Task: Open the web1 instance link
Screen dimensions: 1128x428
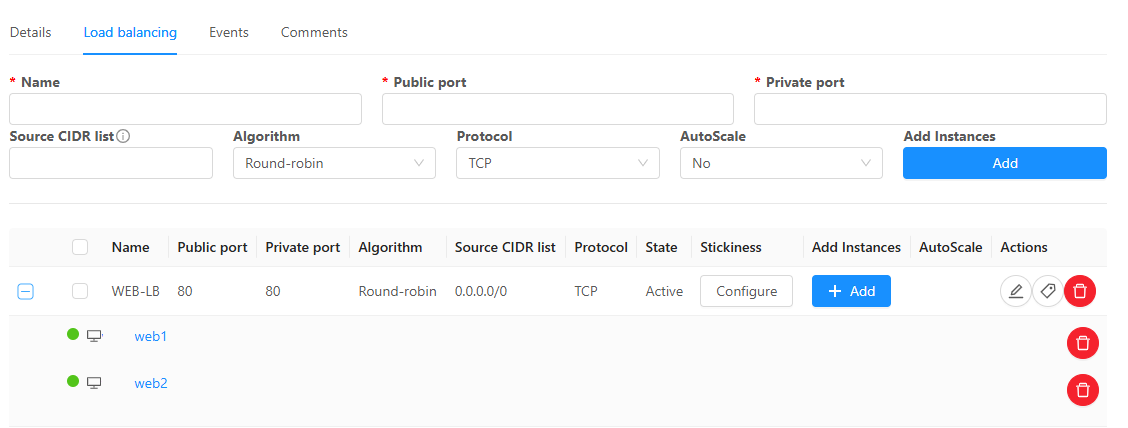Action: 151,336
